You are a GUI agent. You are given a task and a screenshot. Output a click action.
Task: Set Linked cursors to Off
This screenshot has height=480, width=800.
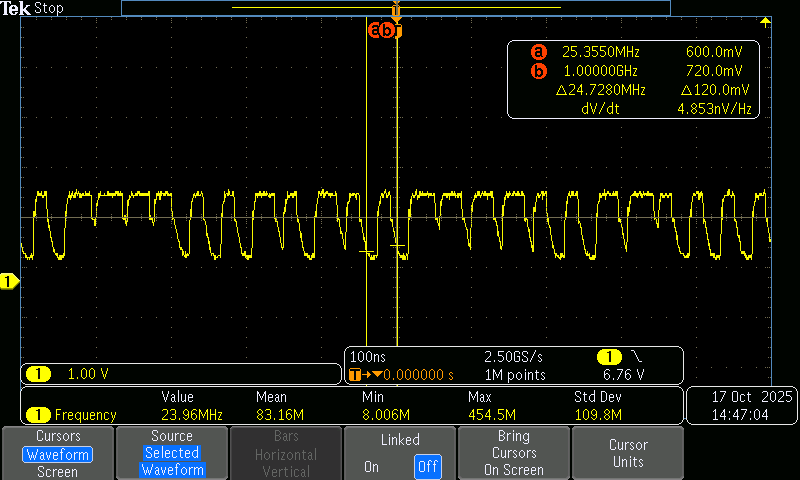tap(427, 467)
